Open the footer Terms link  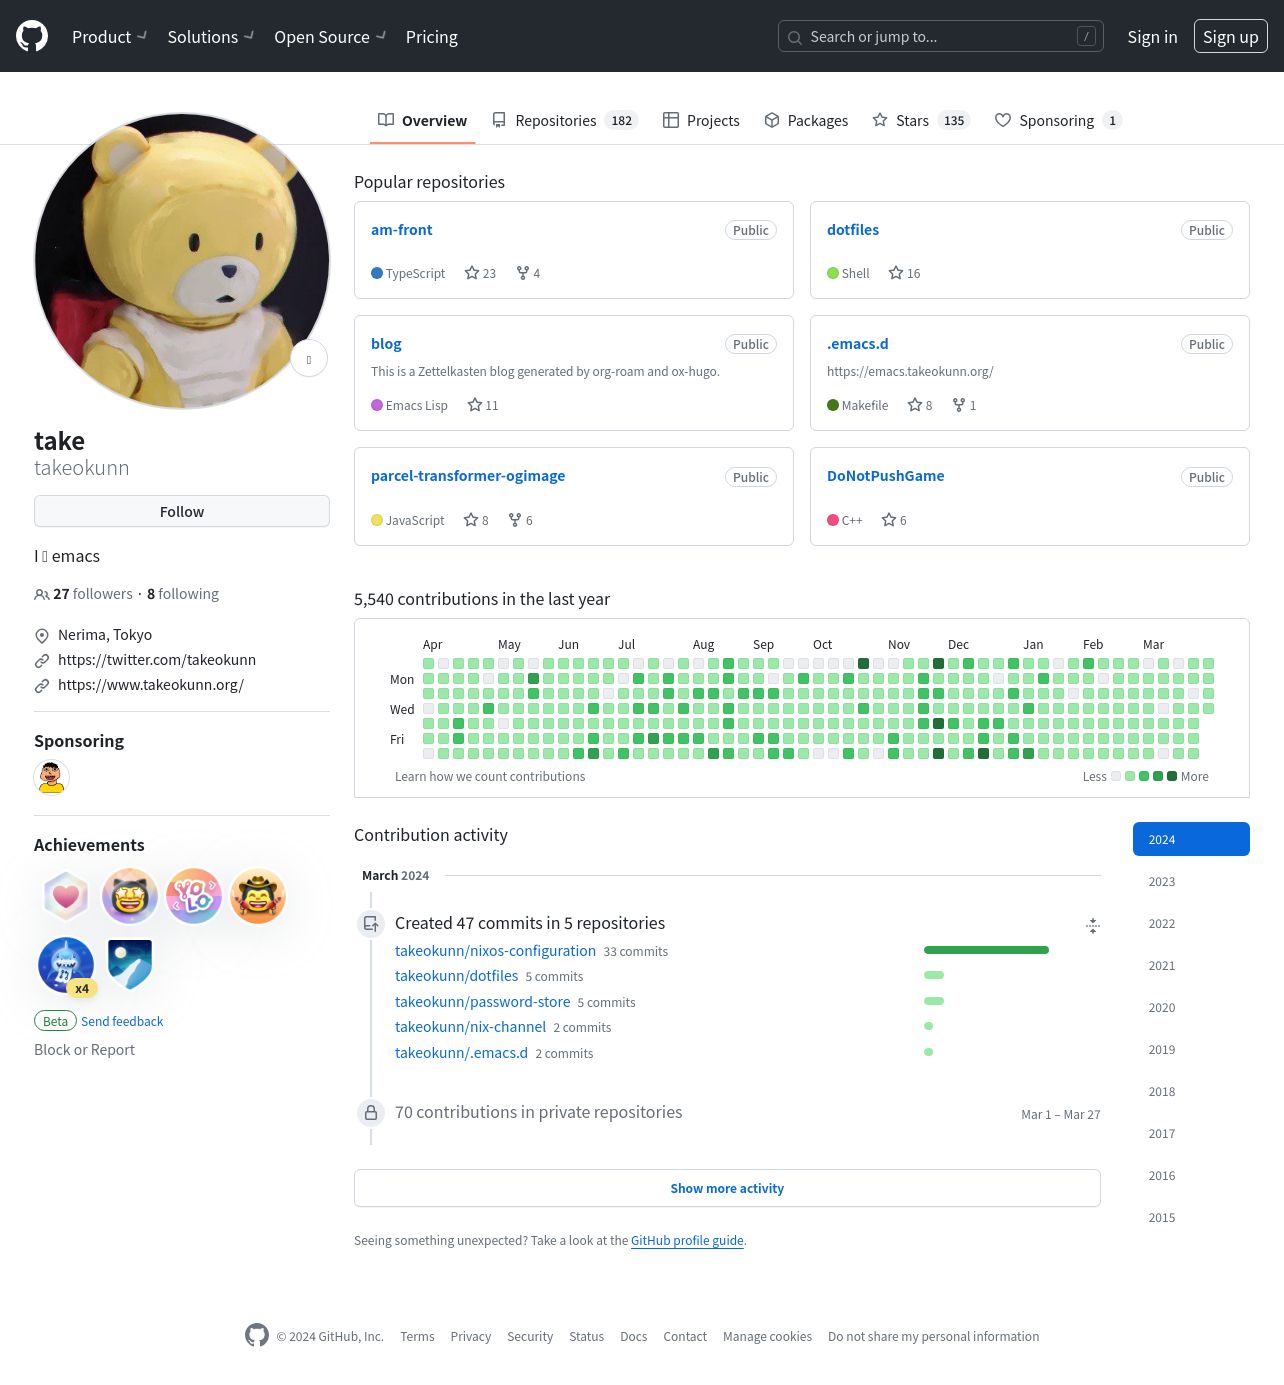pyautogui.click(x=417, y=1336)
